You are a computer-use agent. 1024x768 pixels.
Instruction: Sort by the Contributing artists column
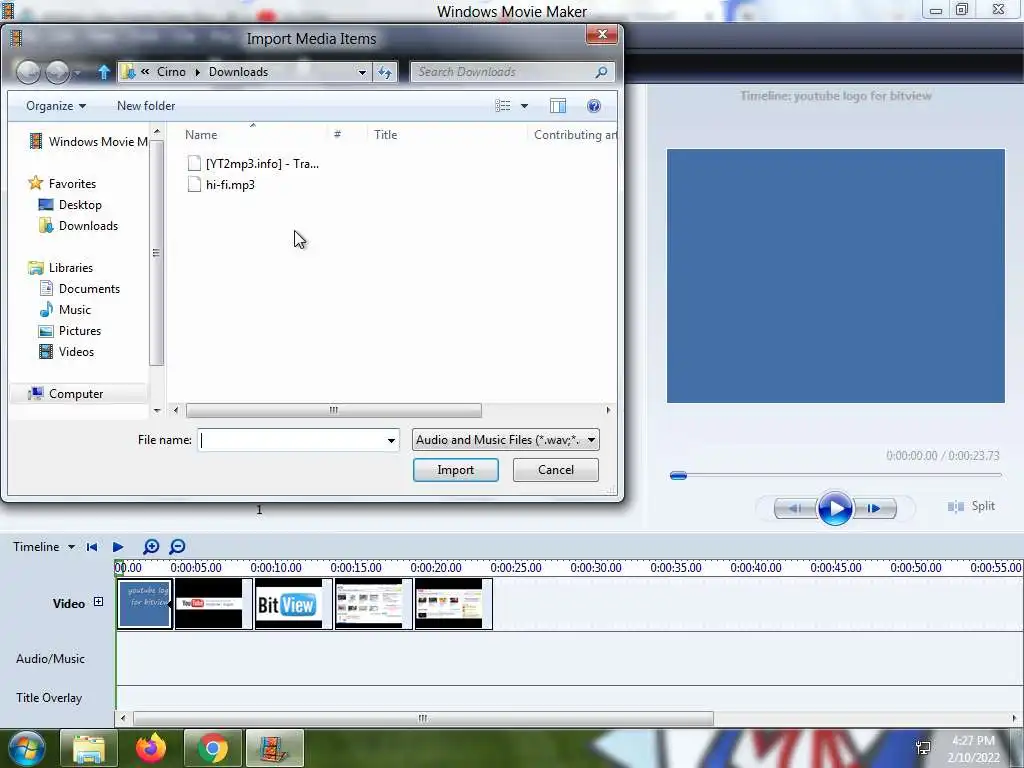(x=575, y=135)
